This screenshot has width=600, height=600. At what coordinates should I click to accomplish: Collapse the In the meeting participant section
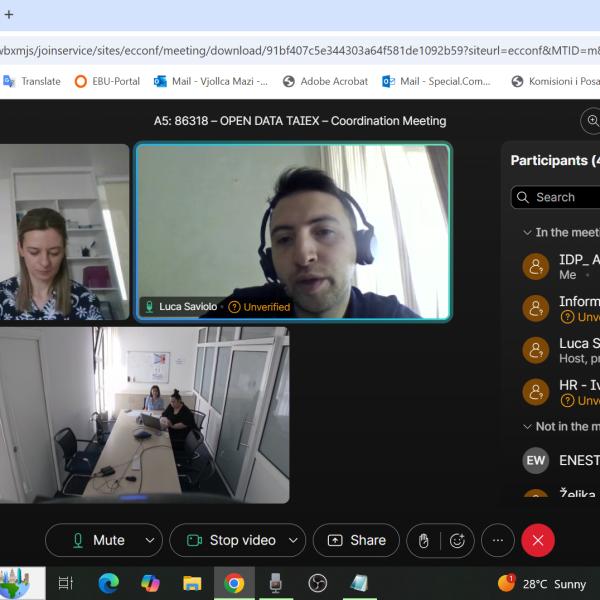528,232
